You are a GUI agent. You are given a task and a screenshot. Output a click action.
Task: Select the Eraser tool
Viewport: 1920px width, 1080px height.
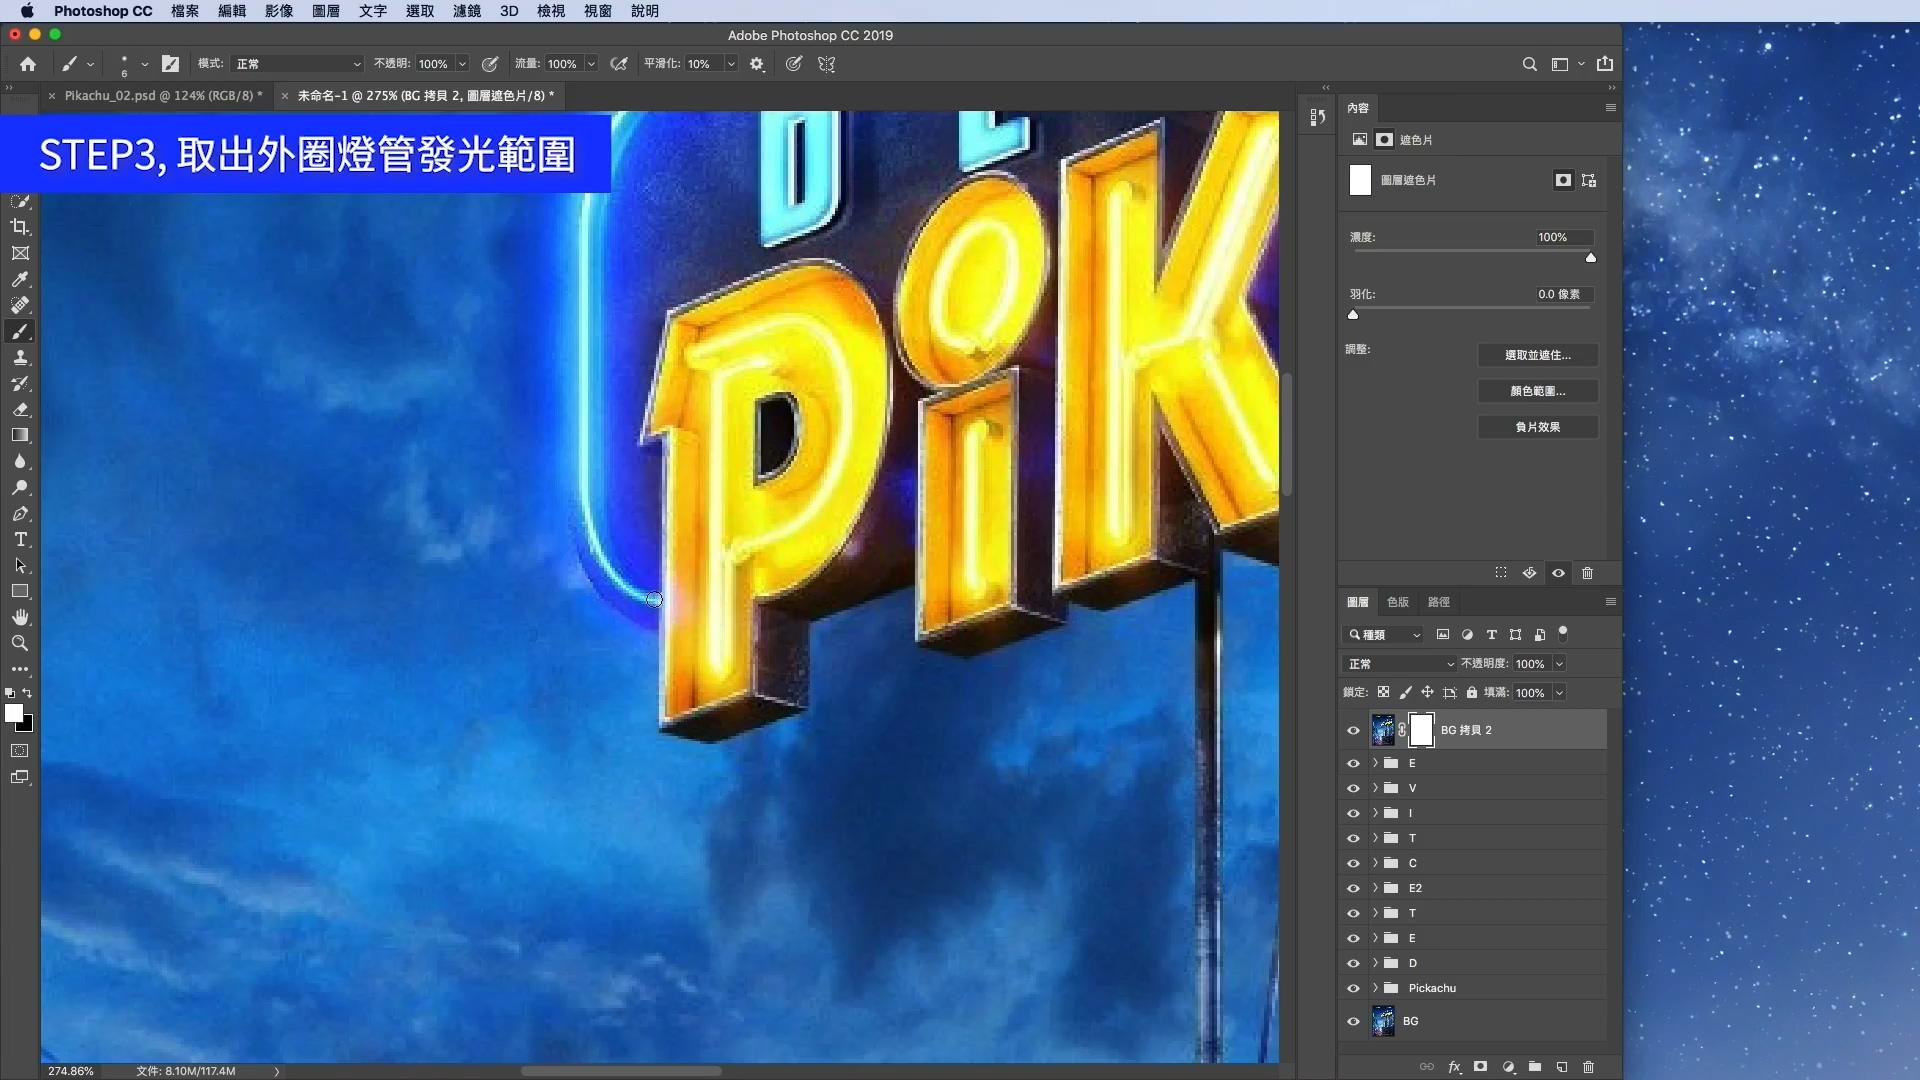20,409
